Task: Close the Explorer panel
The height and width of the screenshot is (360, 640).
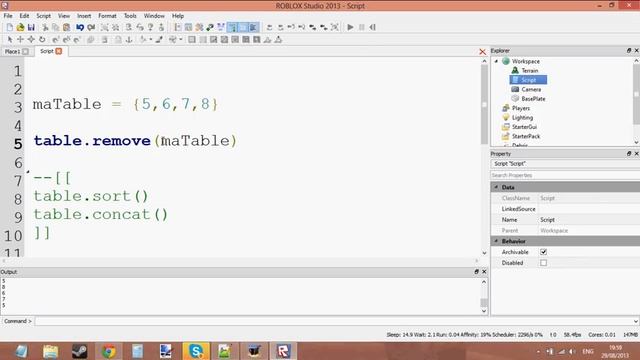Action: 636,51
